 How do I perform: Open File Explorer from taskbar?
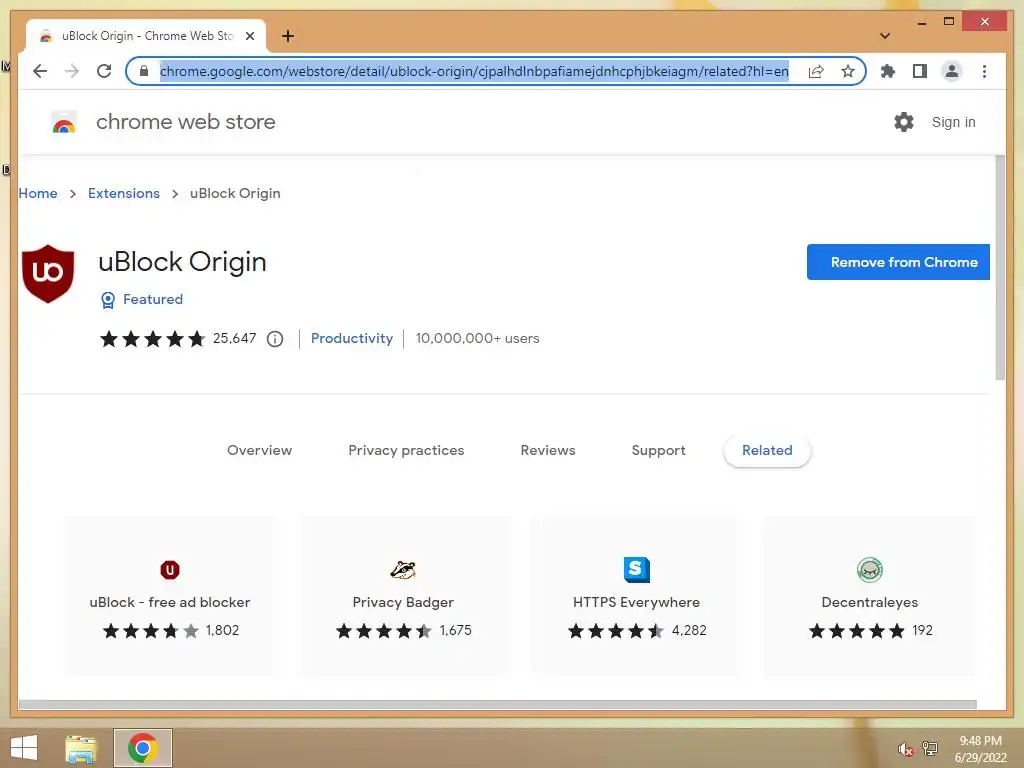(80, 748)
